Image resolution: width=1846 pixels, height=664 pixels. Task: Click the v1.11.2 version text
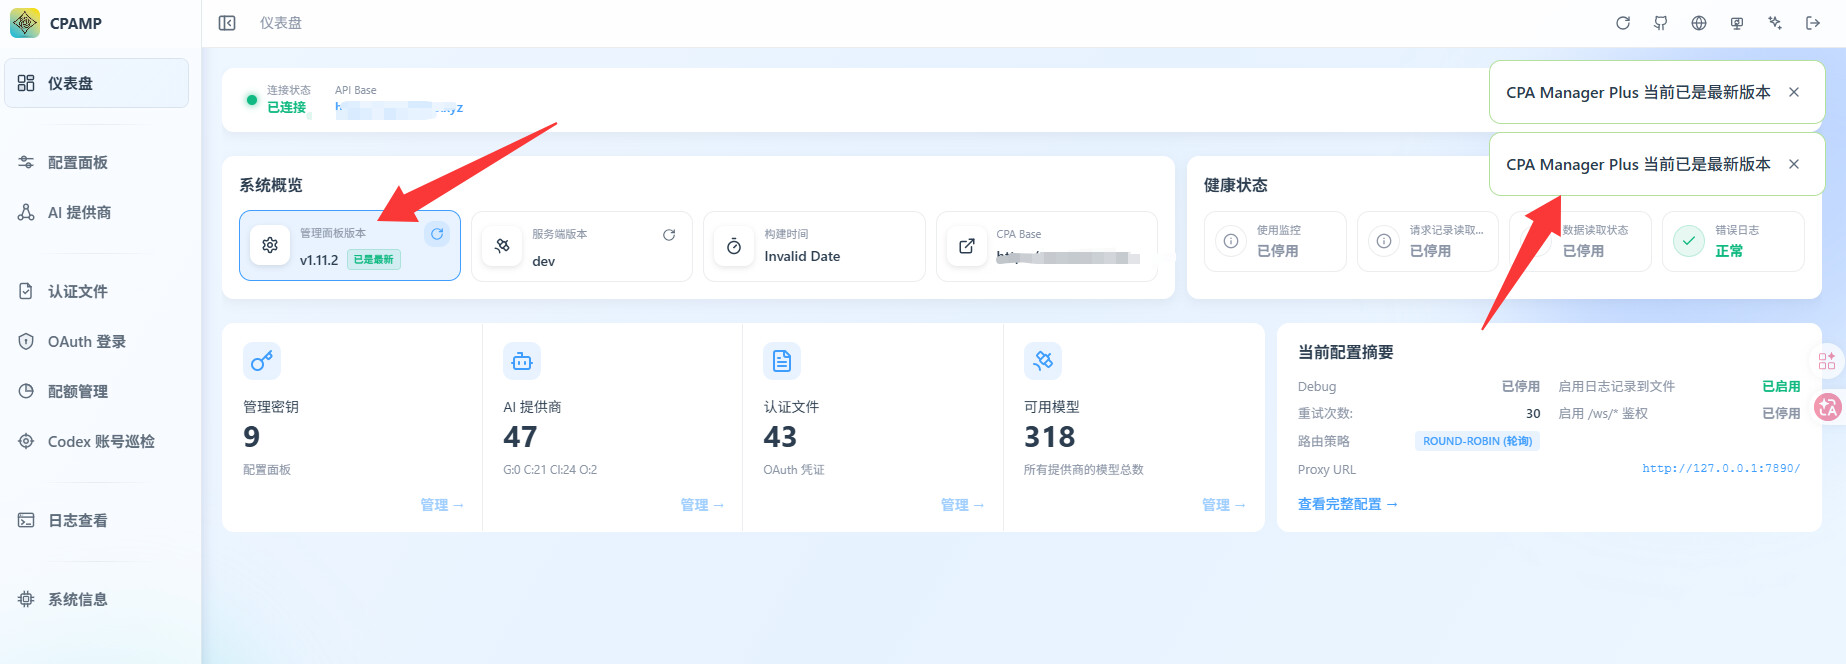[x=319, y=260]
